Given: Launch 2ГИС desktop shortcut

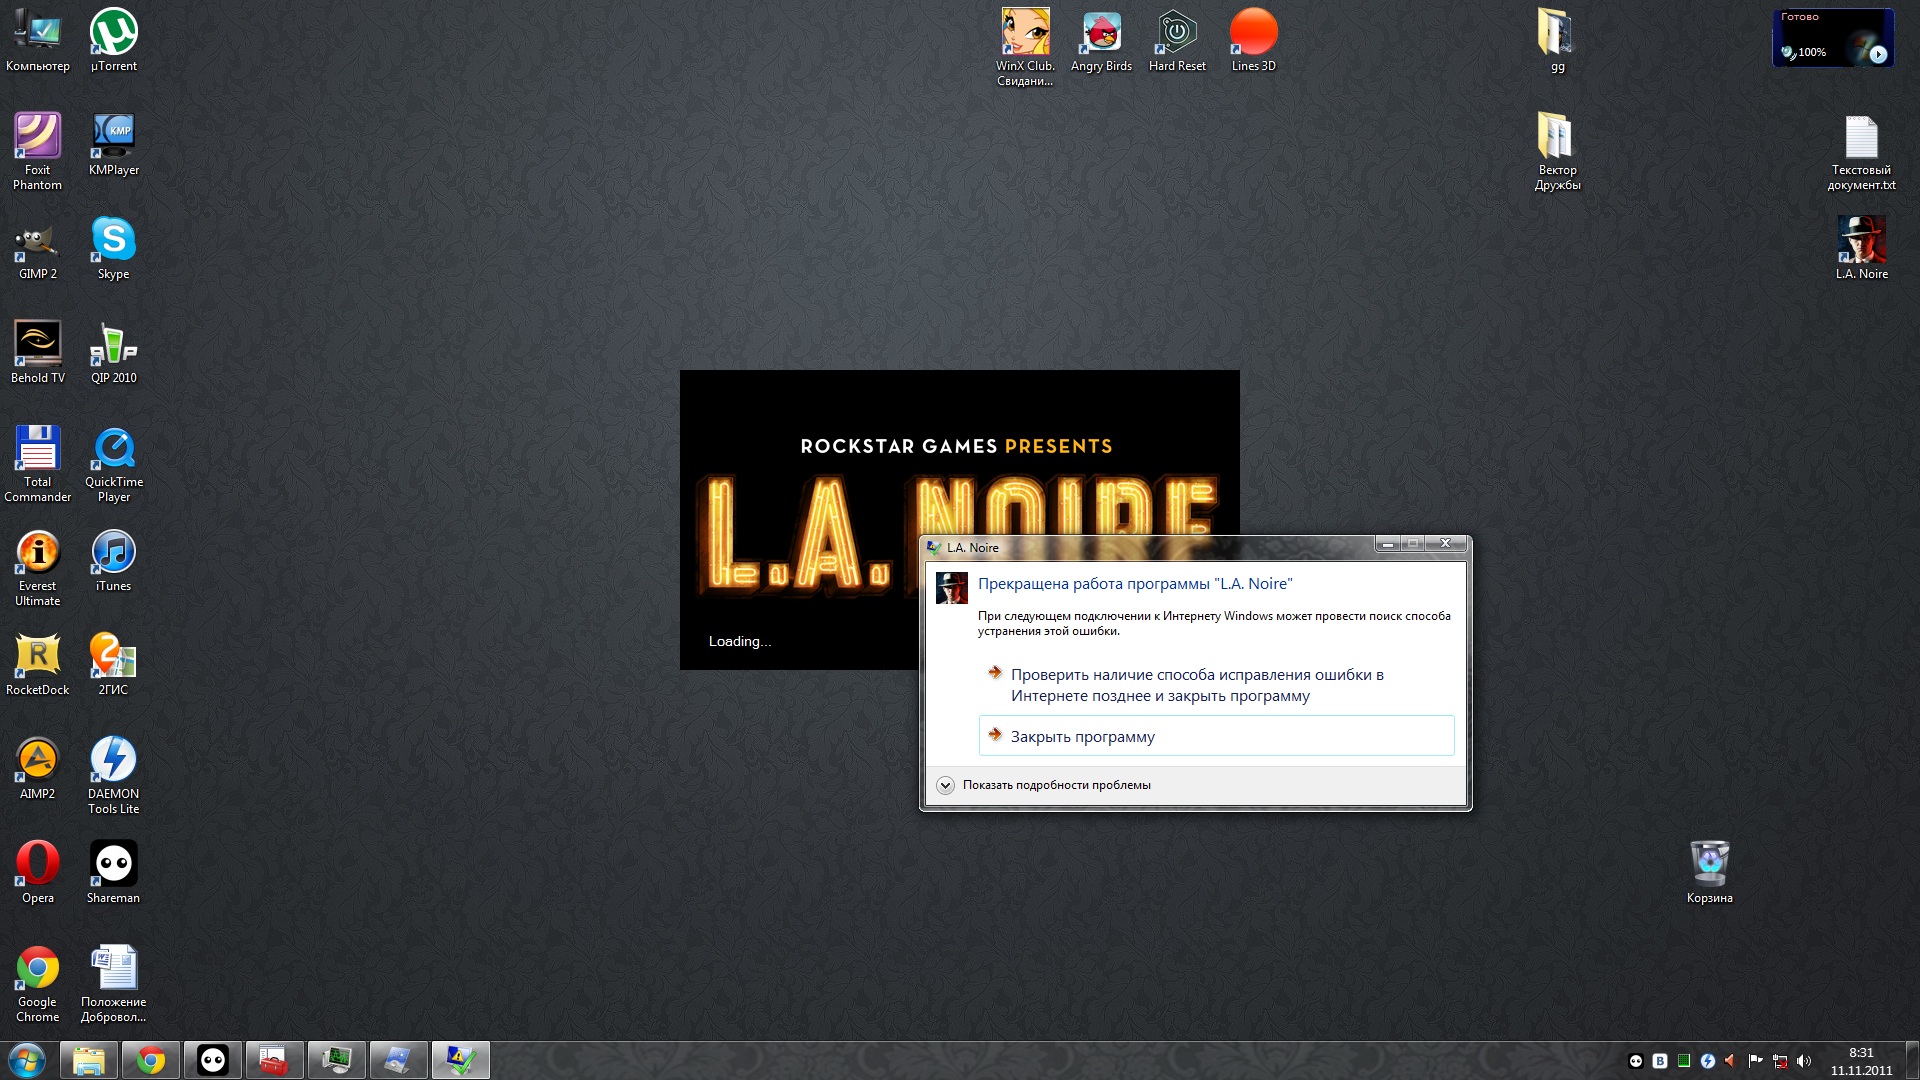Looking at the screenshot, I should 114,664.
